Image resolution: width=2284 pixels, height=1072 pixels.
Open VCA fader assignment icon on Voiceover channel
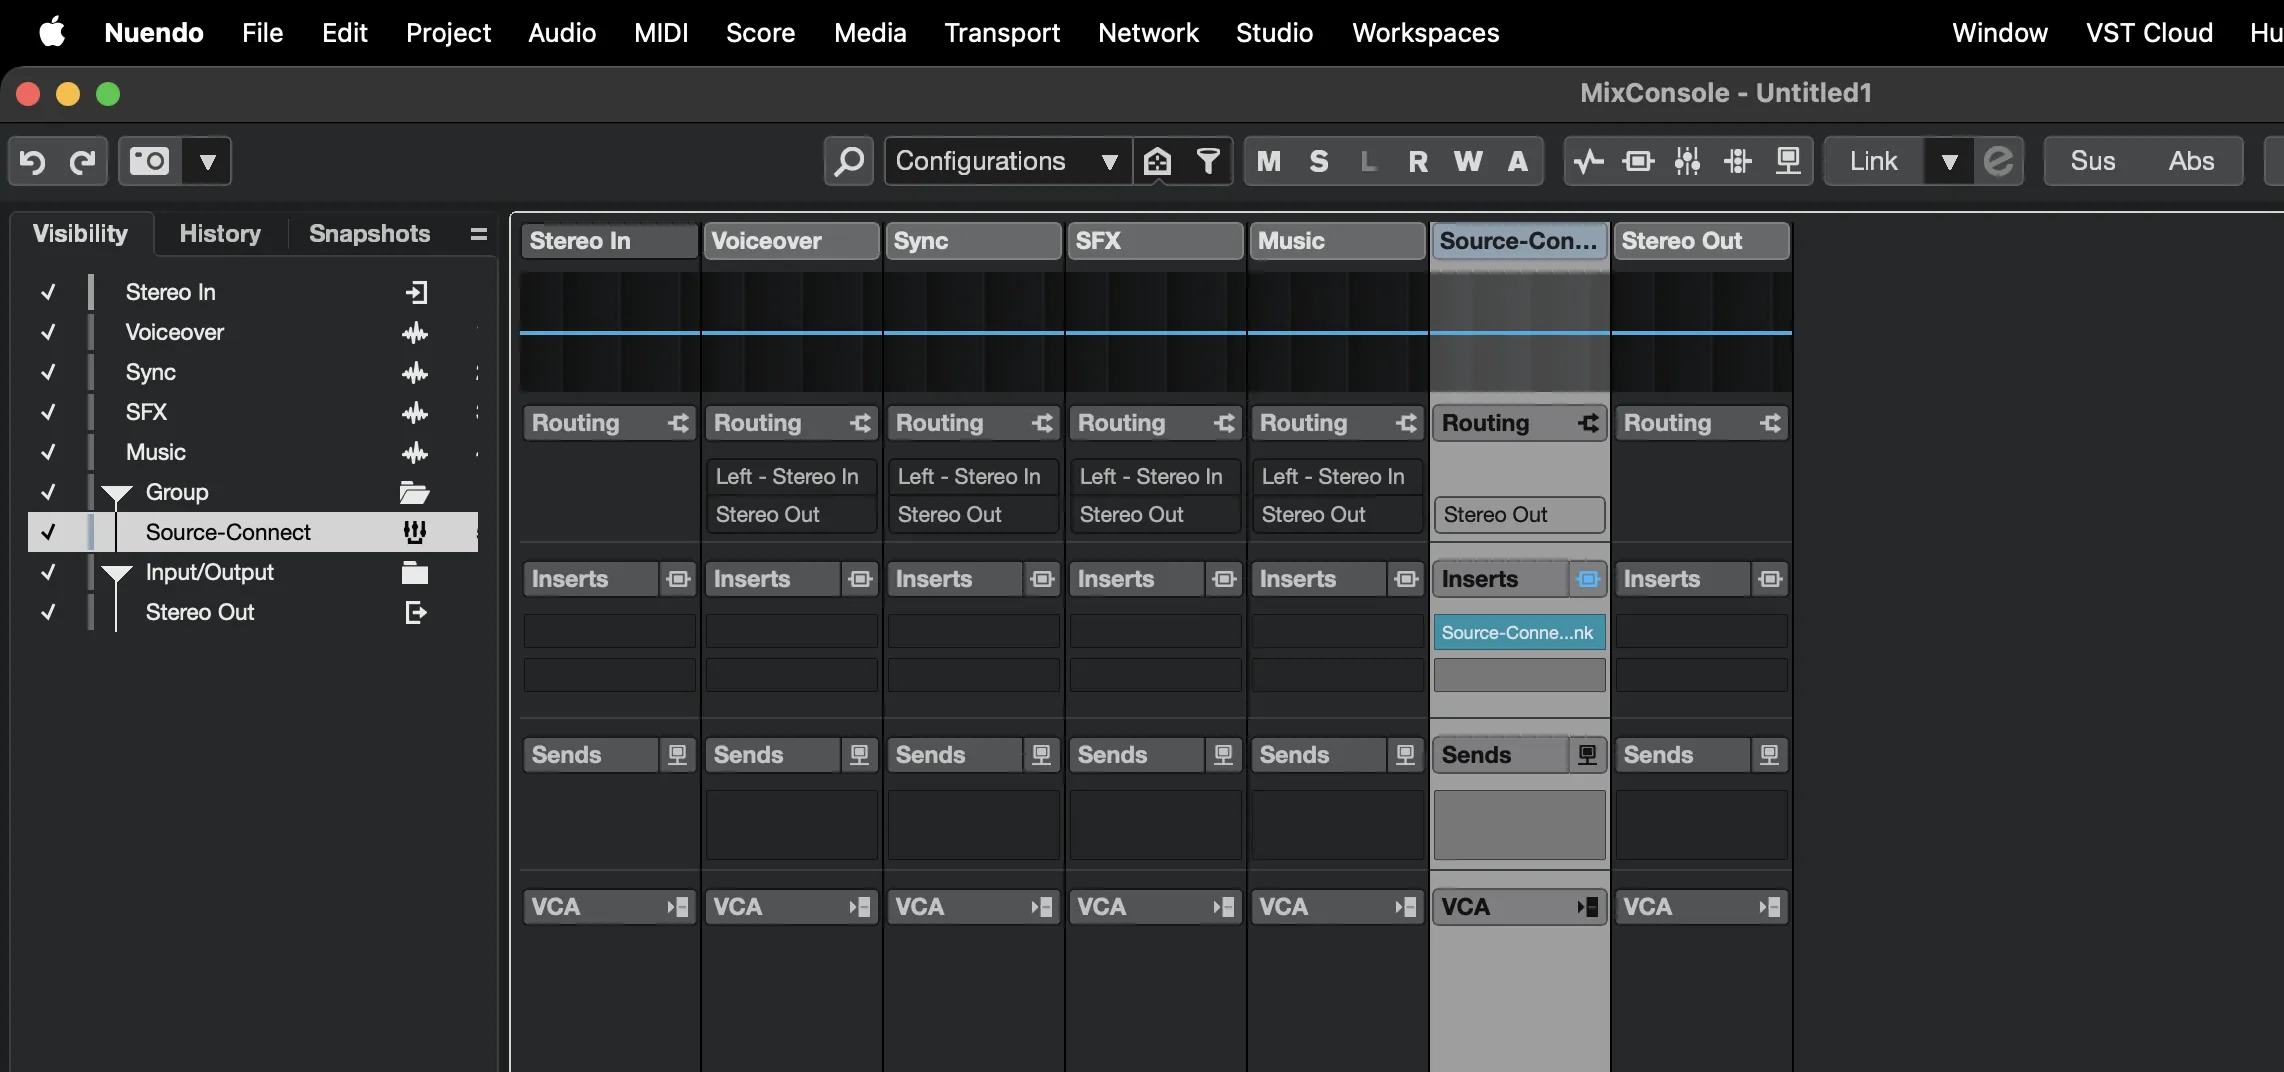click(x=860, y=907)
